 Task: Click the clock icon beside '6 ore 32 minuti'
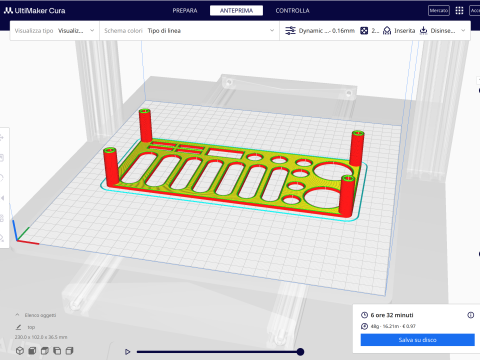tap(364, 315)
